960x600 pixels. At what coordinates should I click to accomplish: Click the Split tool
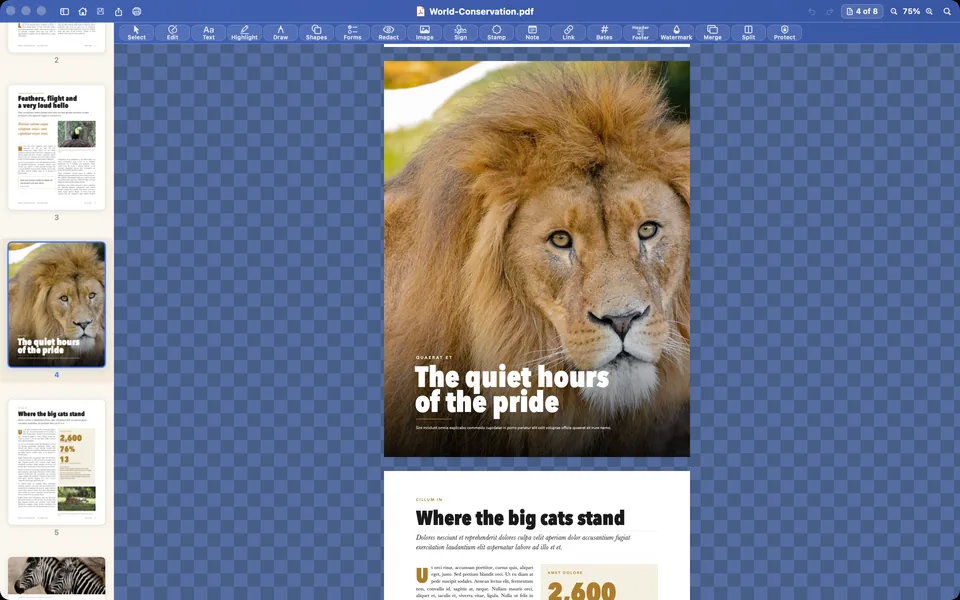(x=749, y=33)
